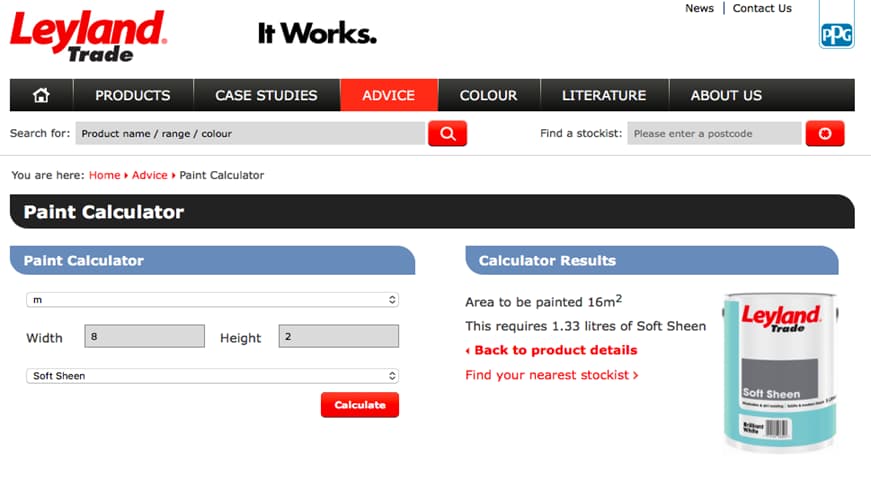Image resolution: width=871 pixels, height=488 pixels.
Task: Click 'This requires 1.33 litres' result text
Action: [585, 326]
